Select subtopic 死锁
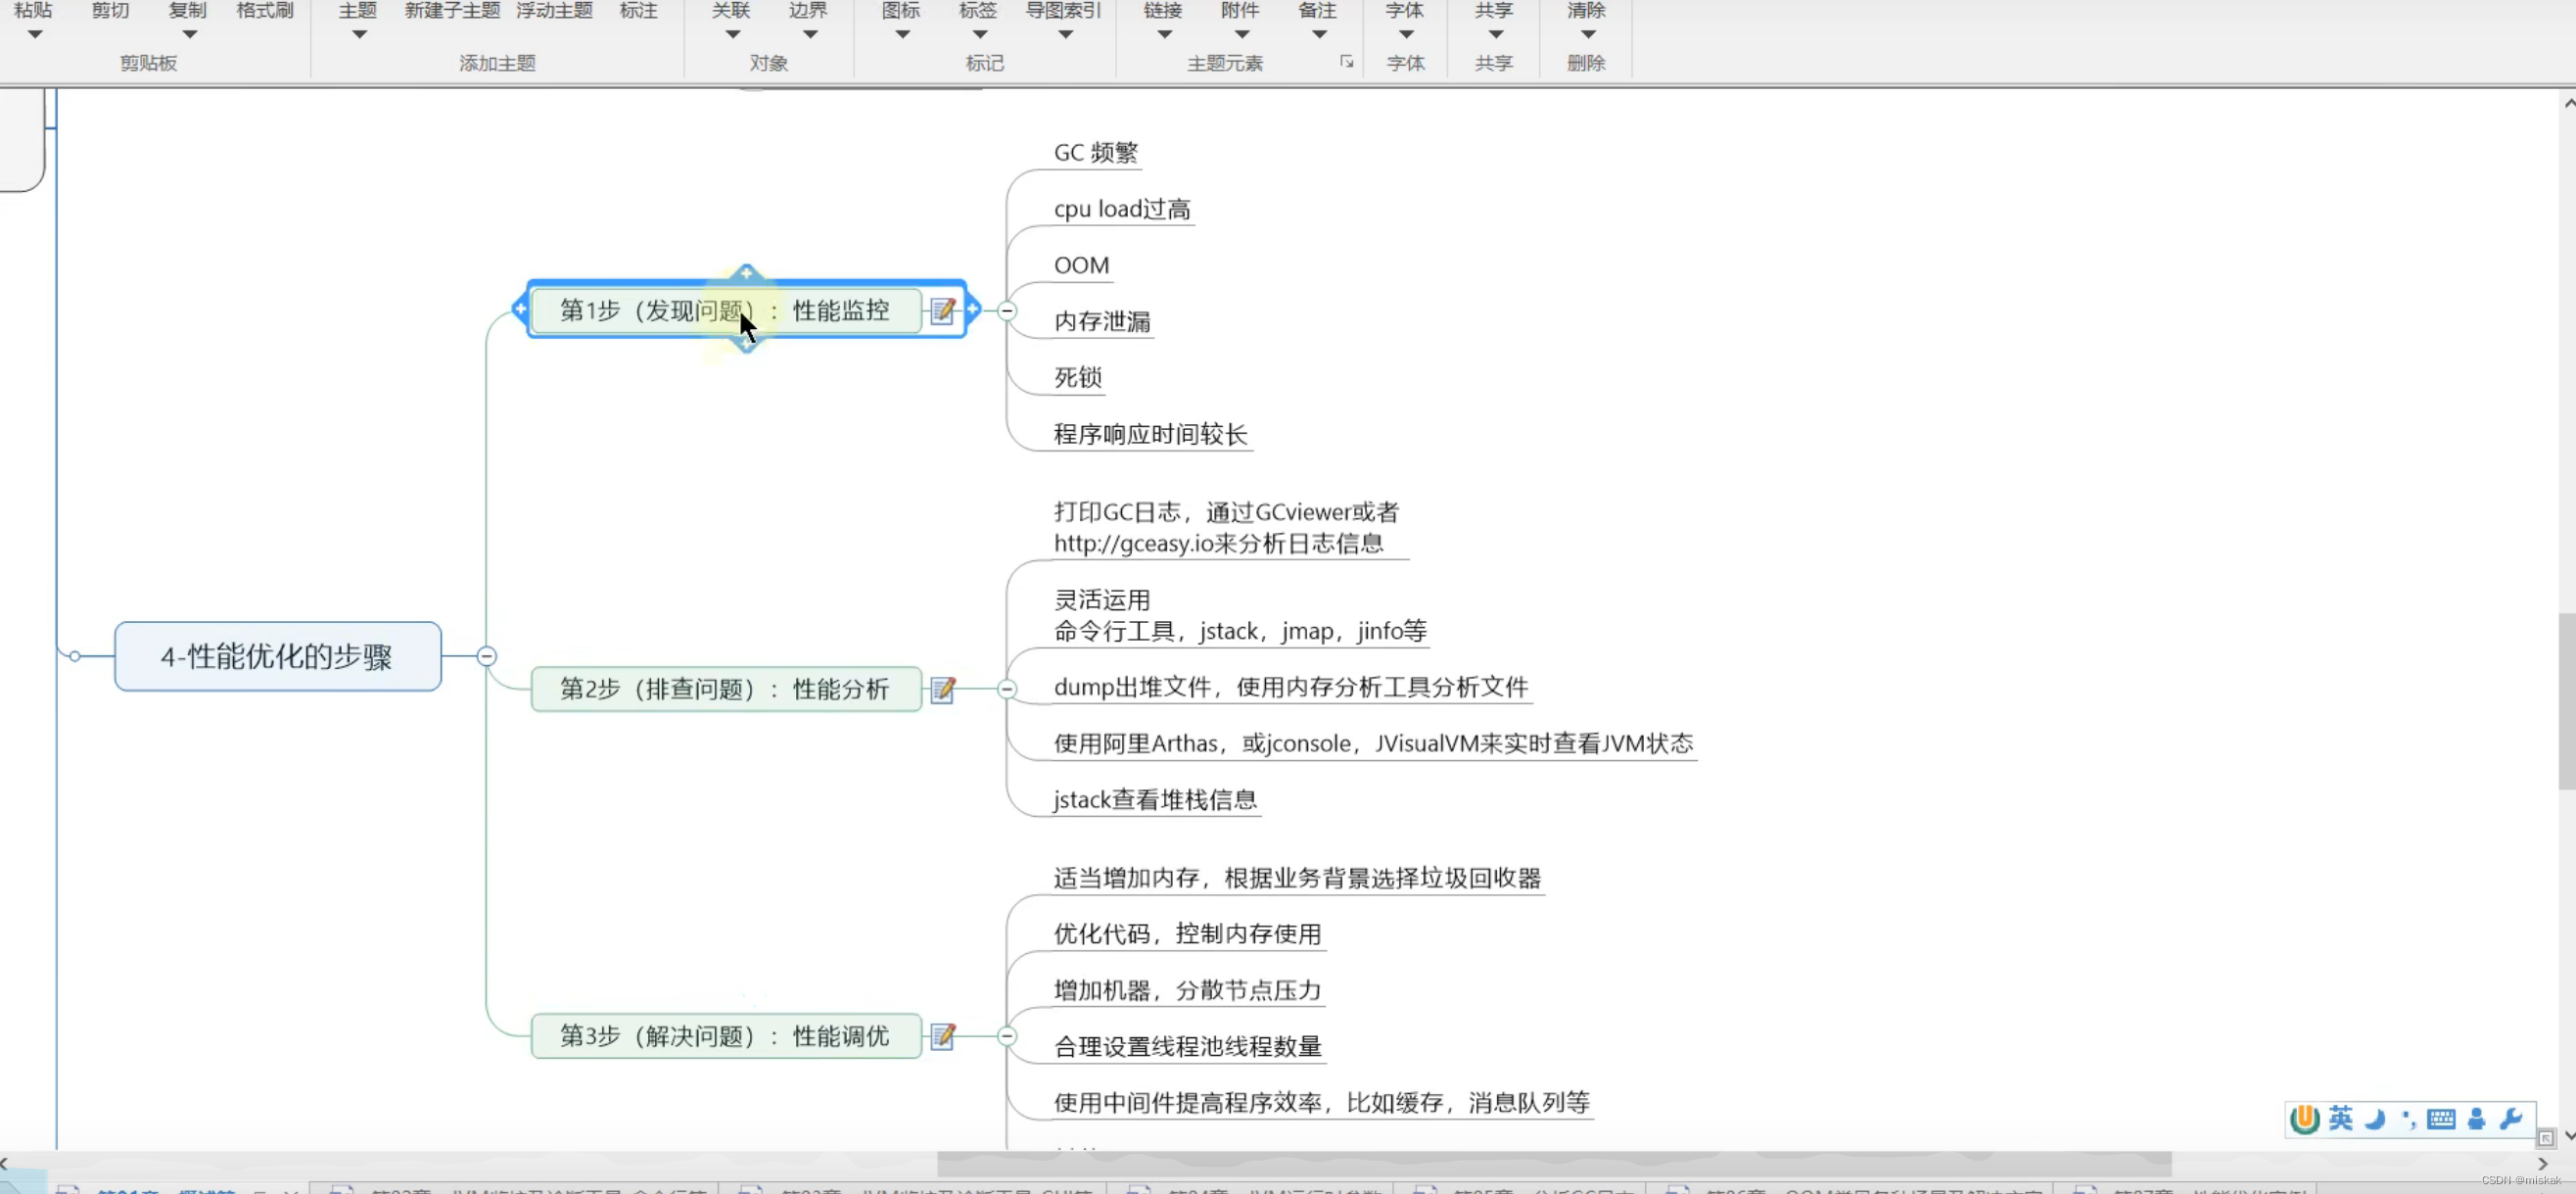Image resolution: width=2576 pixels, height=1194 pixels. pos(1078,377)
